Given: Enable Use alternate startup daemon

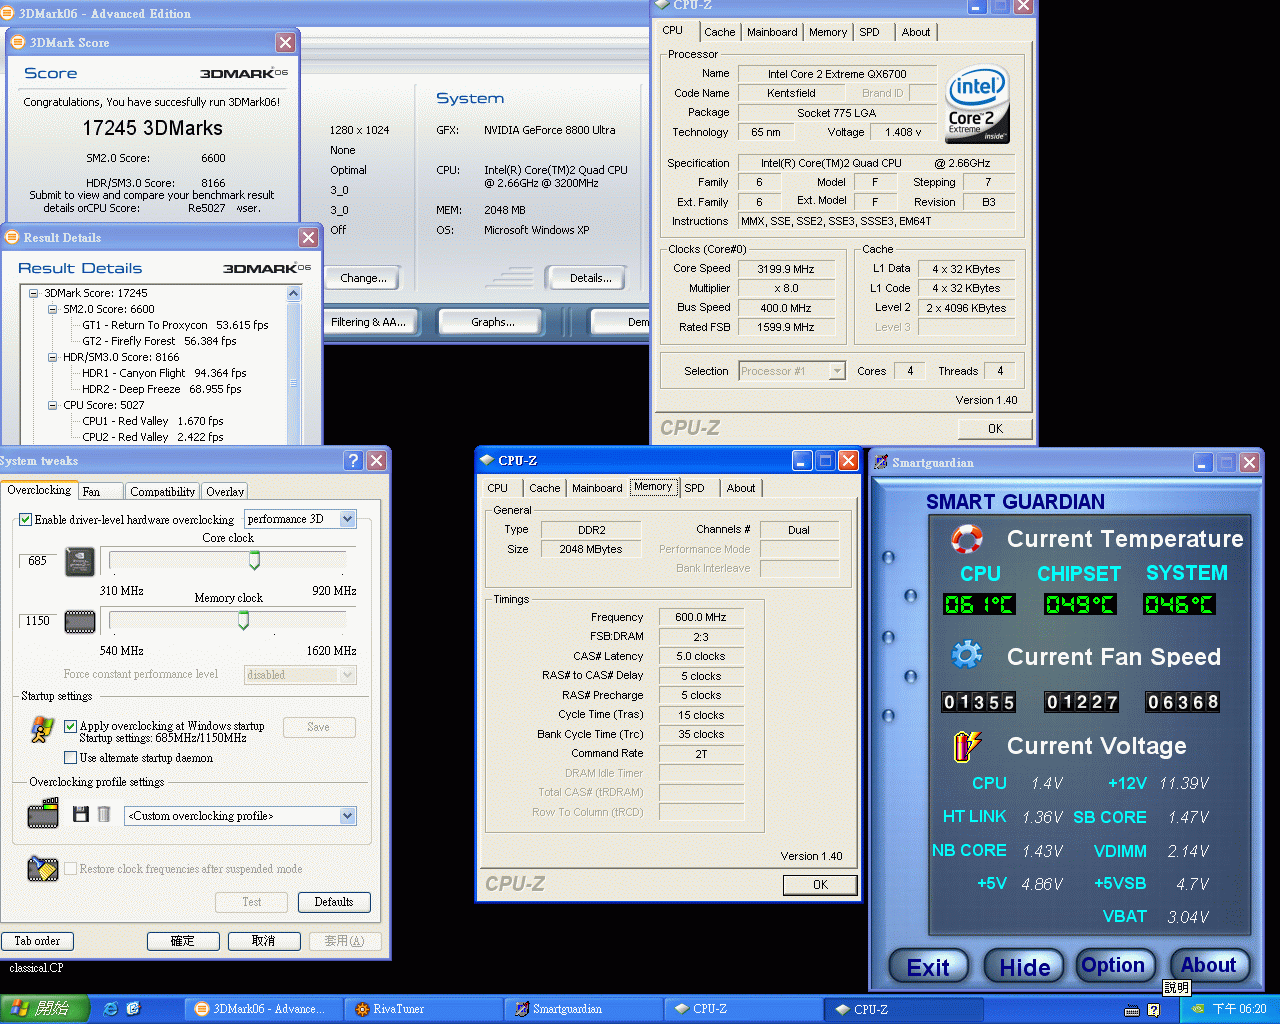Looking at the screenshot, I should [x=70, y=758].
